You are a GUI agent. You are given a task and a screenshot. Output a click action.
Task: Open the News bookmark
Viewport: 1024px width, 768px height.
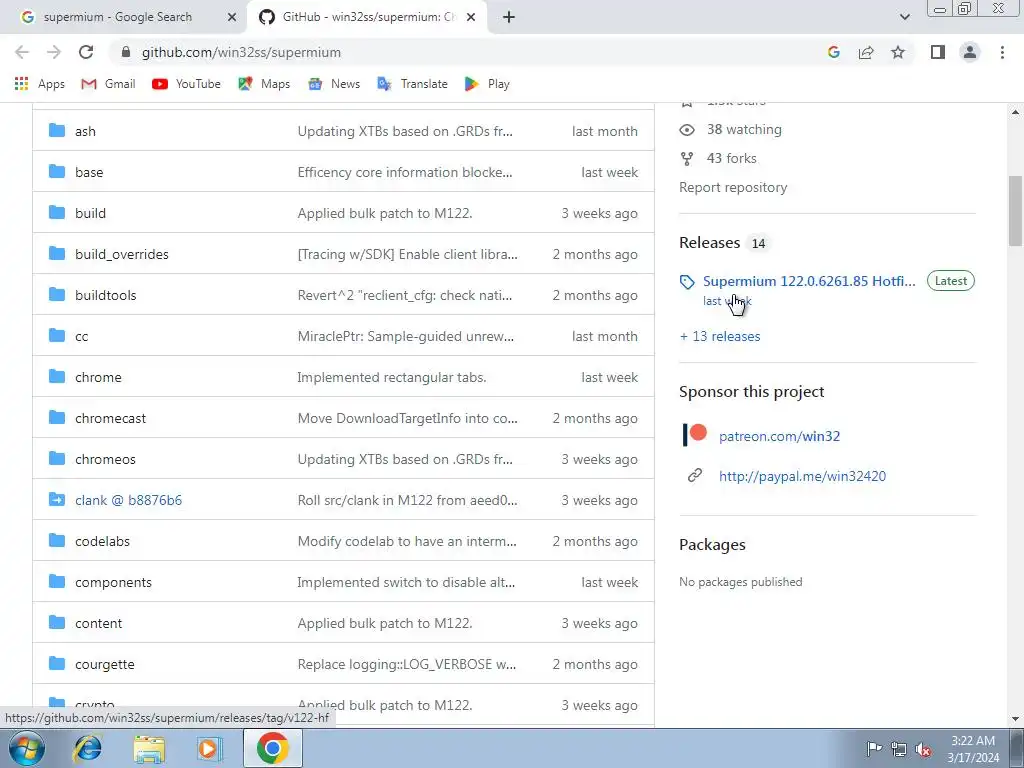pos(334,84)
